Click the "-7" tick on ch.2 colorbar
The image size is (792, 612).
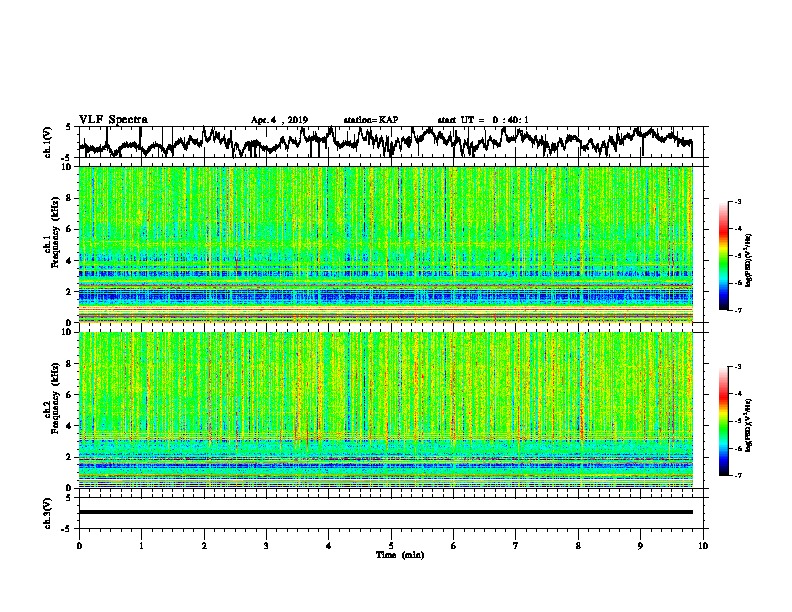(737, 475)
